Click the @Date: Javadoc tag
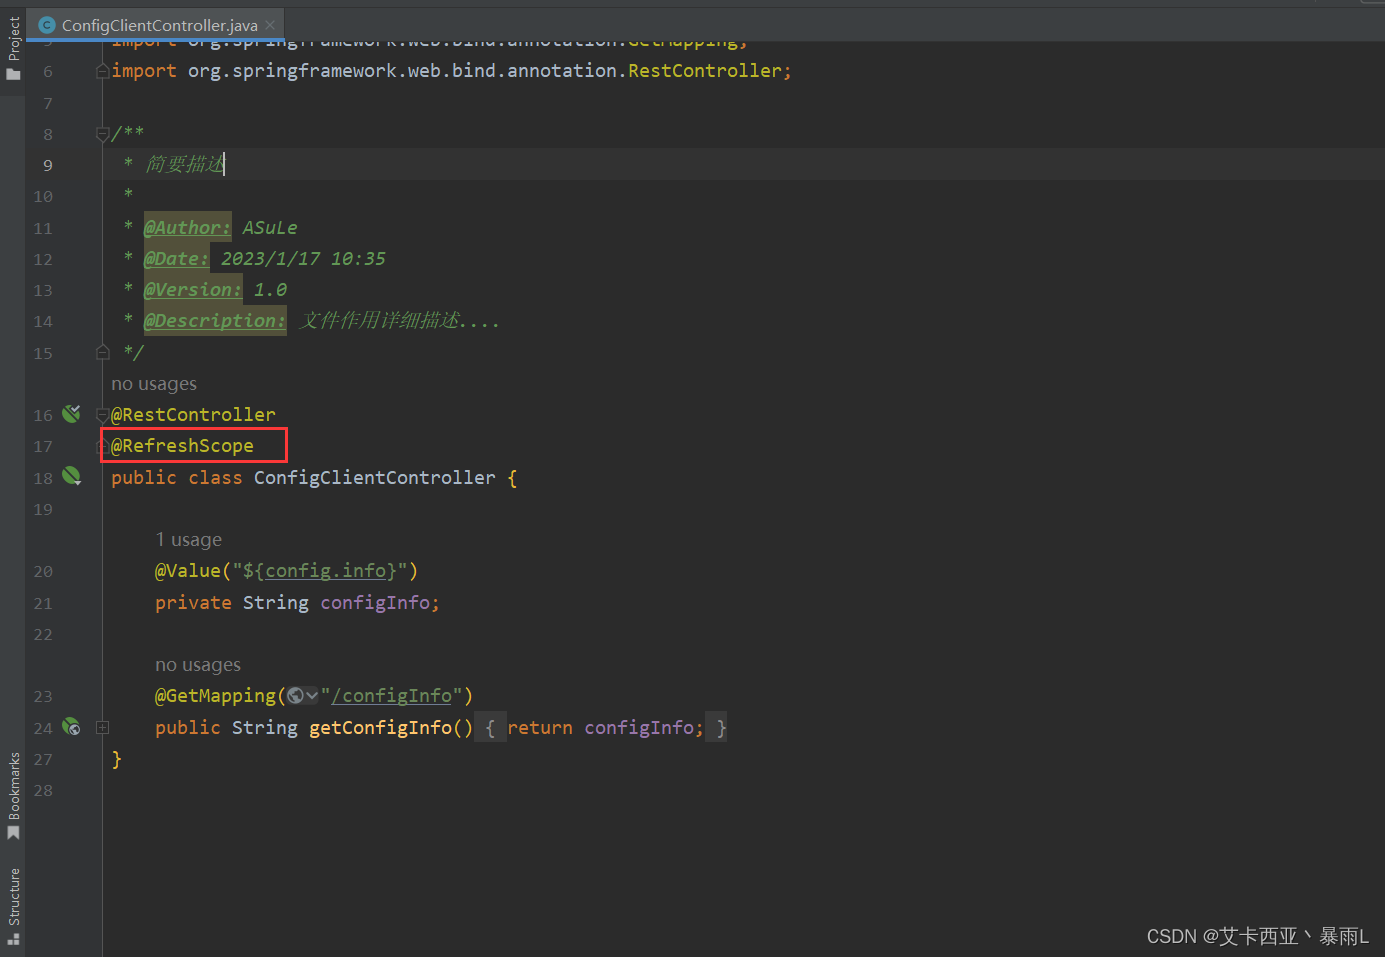 176,259
